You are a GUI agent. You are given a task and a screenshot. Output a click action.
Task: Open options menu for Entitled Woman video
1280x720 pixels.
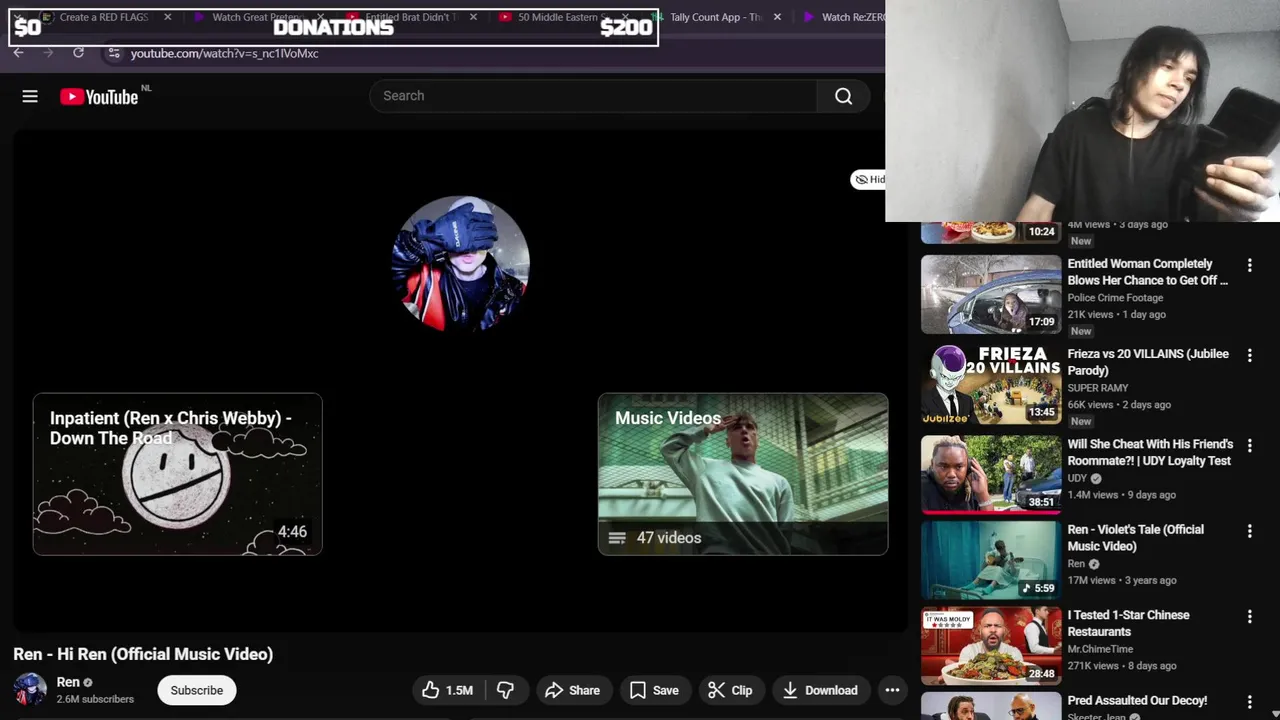[1249, 265]
